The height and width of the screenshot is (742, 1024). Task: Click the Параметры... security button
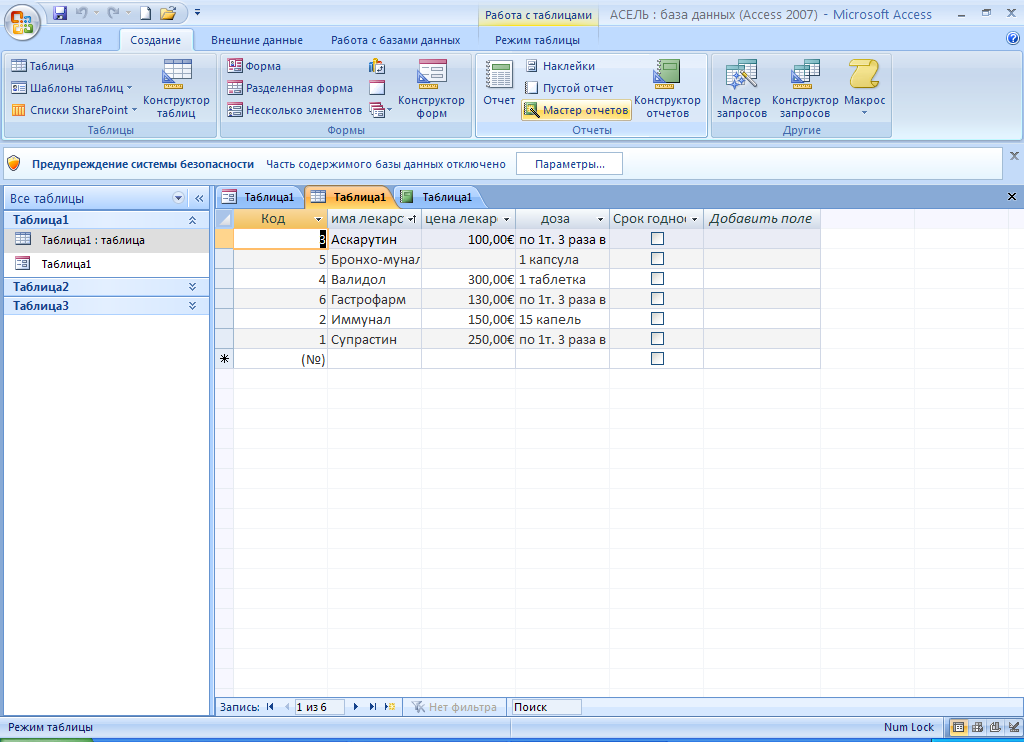coord(569,164)
